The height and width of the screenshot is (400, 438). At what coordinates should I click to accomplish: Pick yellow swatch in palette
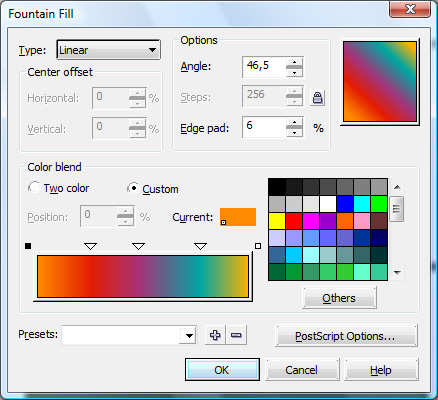point(277,221)
